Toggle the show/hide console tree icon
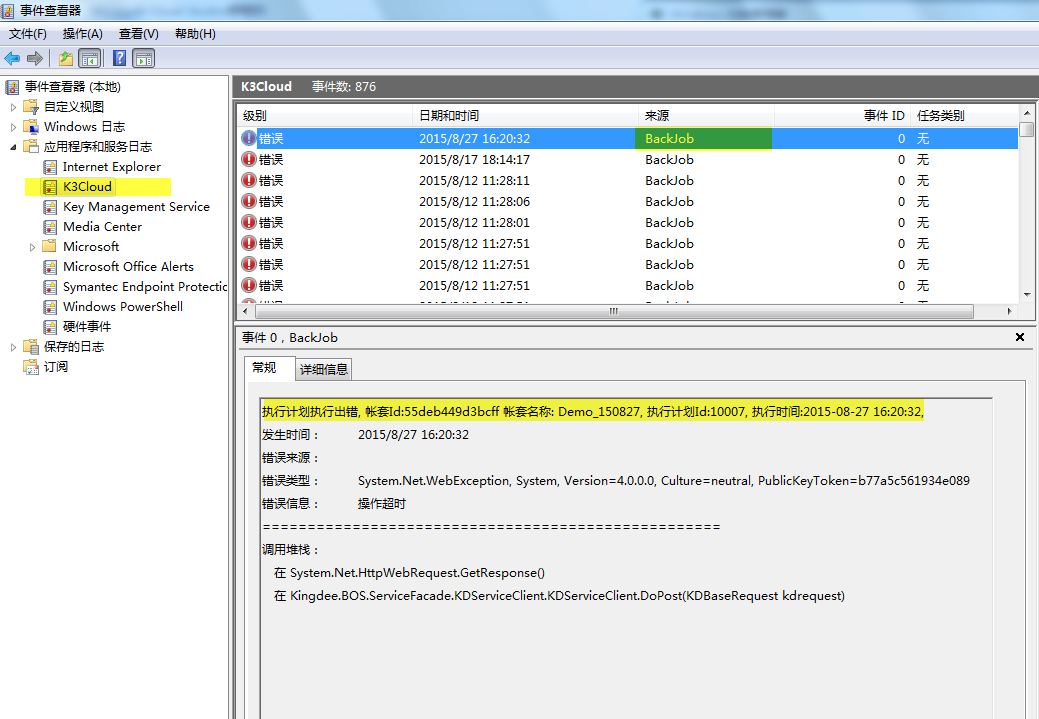Screen dimensions: 1039x719 pos(89,58)
